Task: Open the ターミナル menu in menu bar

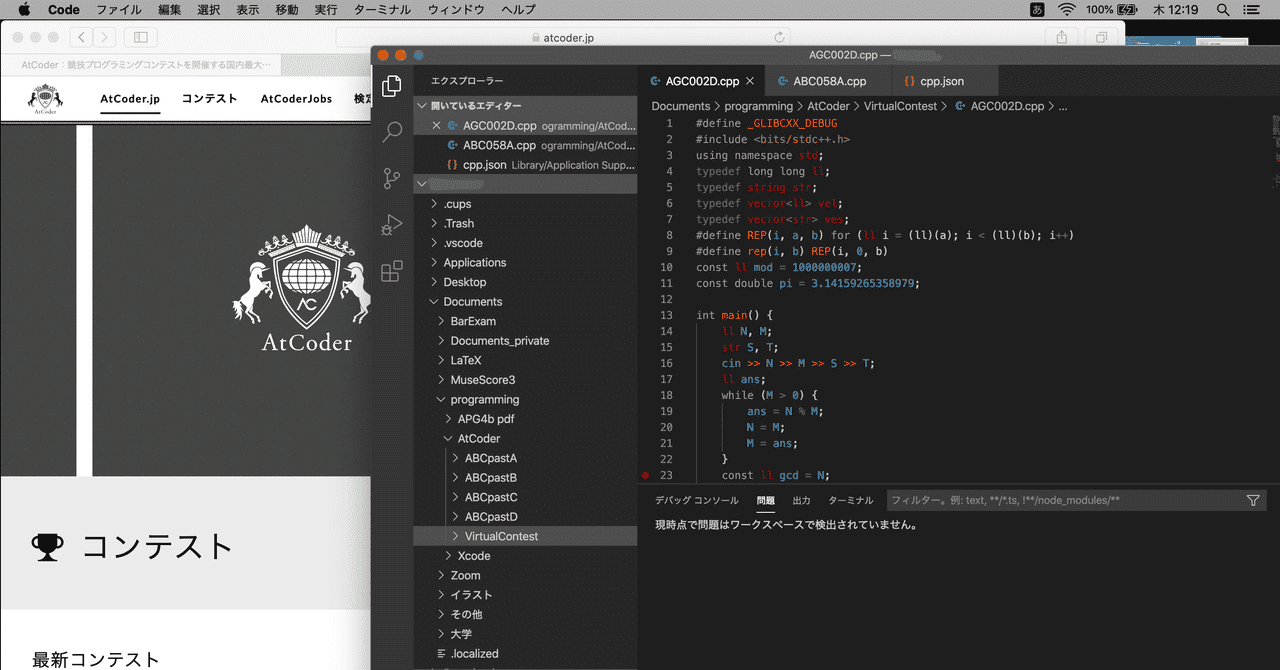Action: pyautogui.click(x=383, y=9)
